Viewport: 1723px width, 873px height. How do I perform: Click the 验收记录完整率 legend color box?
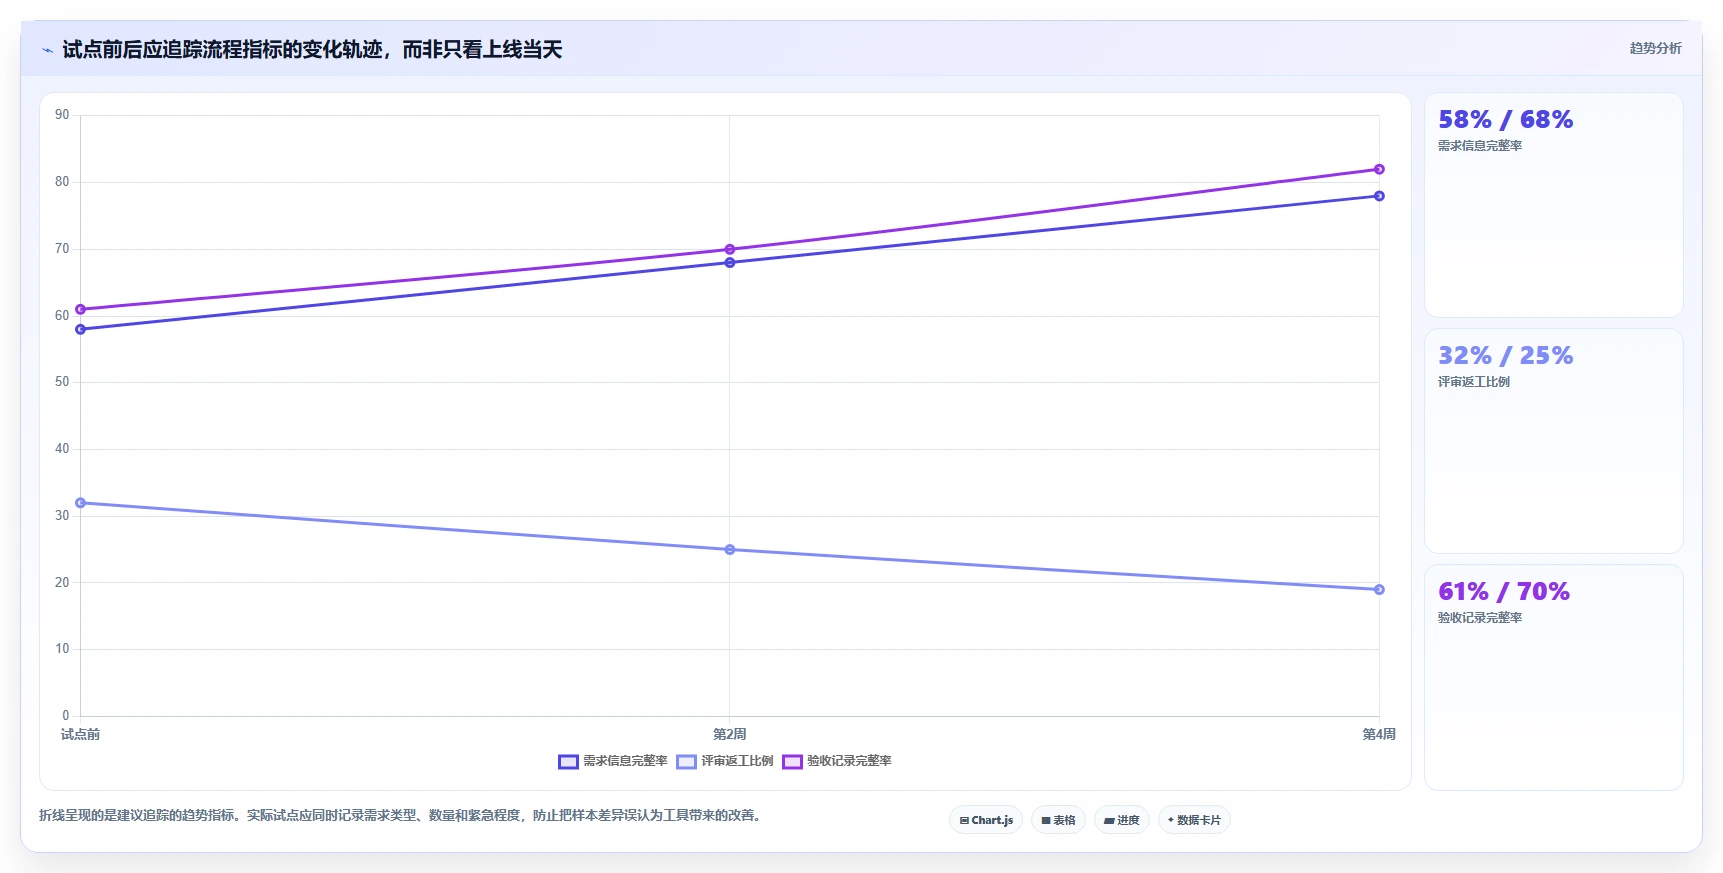[792, 762]
